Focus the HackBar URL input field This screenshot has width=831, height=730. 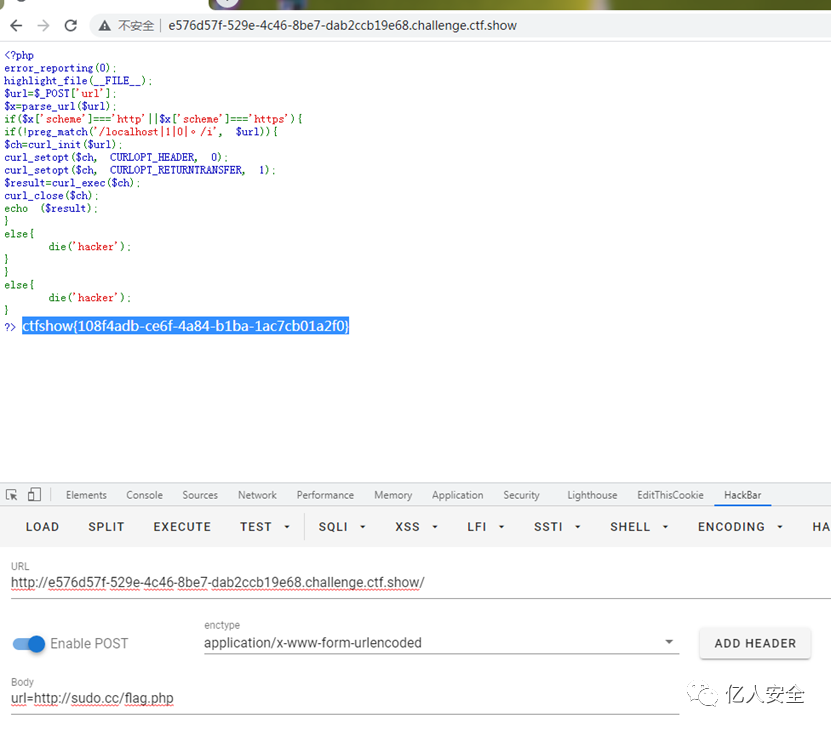point(421,583)
